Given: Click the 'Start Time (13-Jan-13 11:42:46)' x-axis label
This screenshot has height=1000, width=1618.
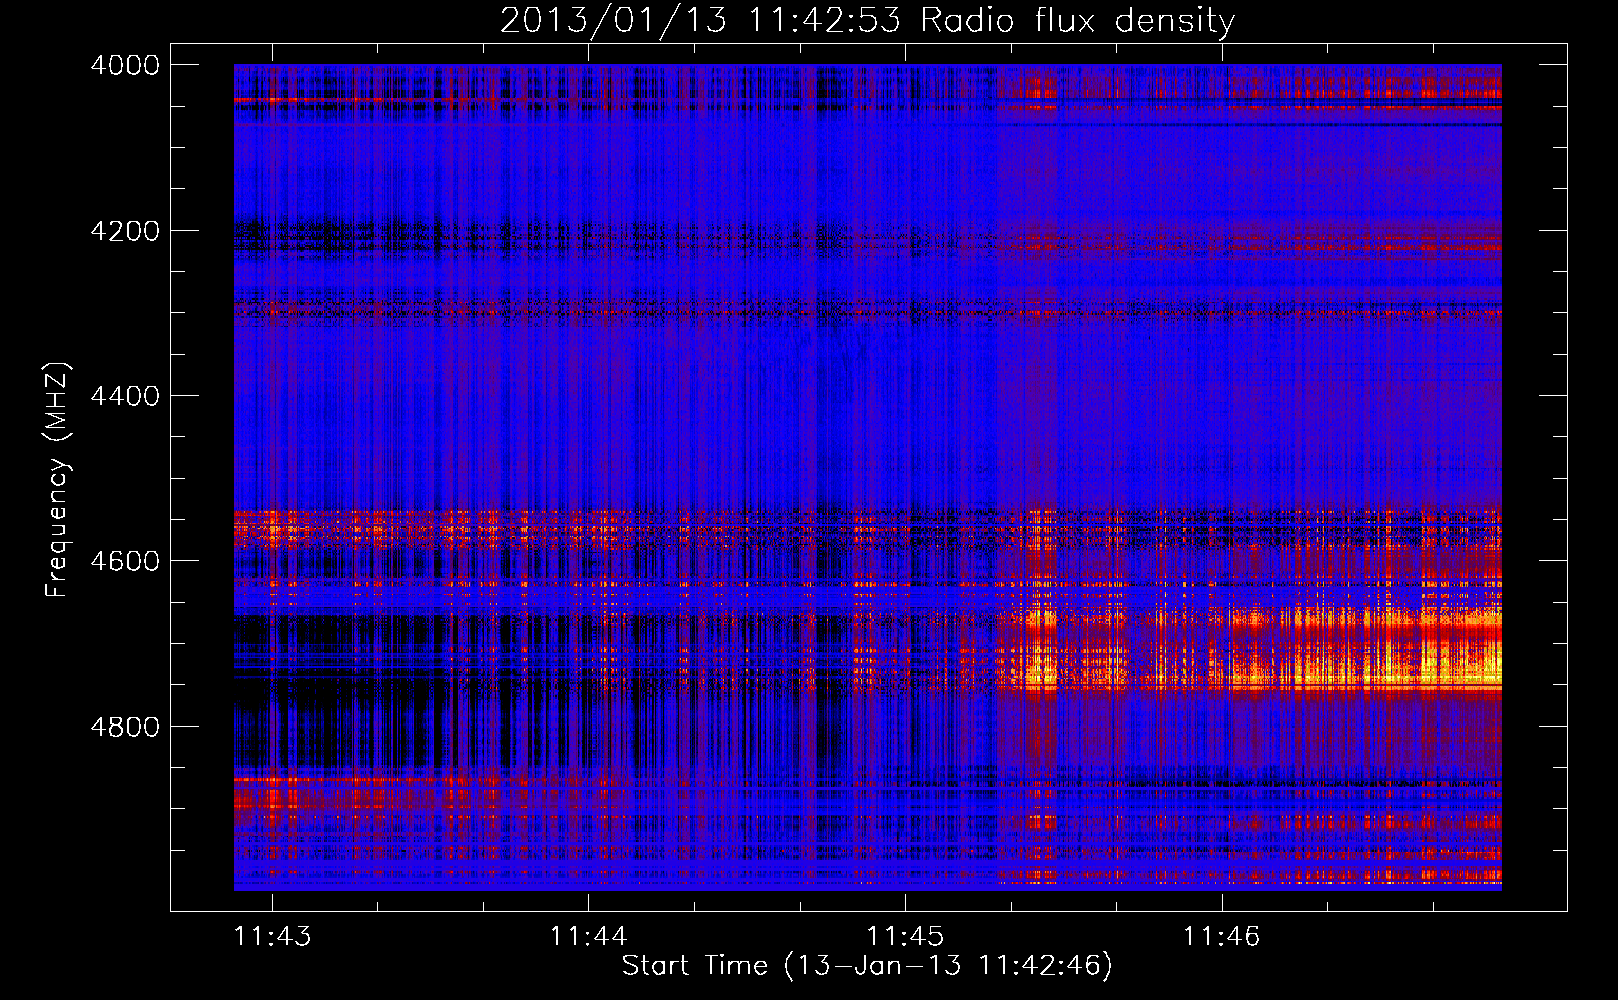Looking at the screenshot, I should pyautogui.click(x=867, y=966).
